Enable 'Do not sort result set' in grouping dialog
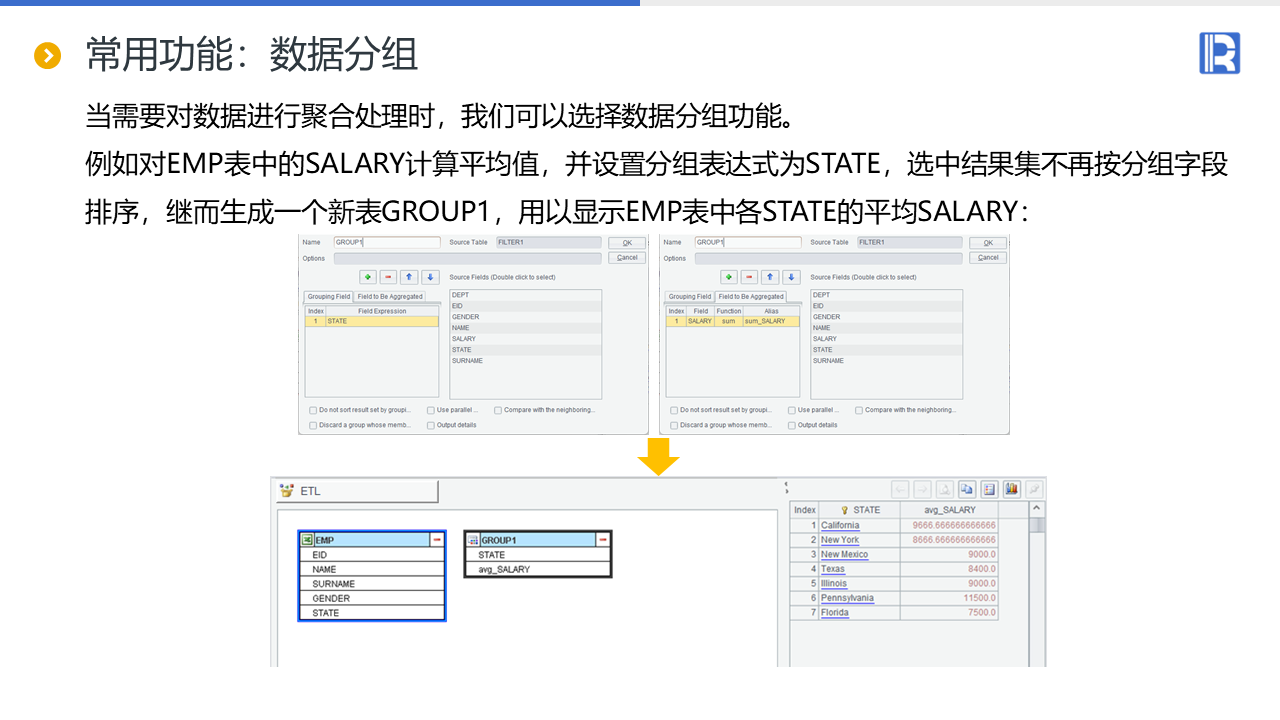Viewport: 1280px width, 720px height. [313, 410]
